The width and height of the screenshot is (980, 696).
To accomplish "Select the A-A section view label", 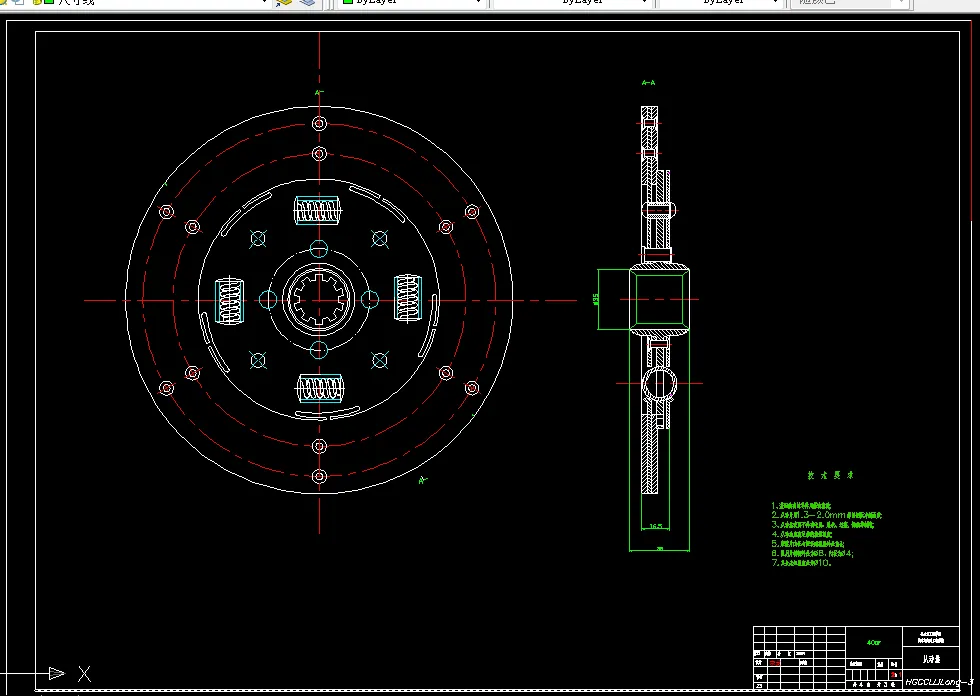I will [x=649, y=82].
